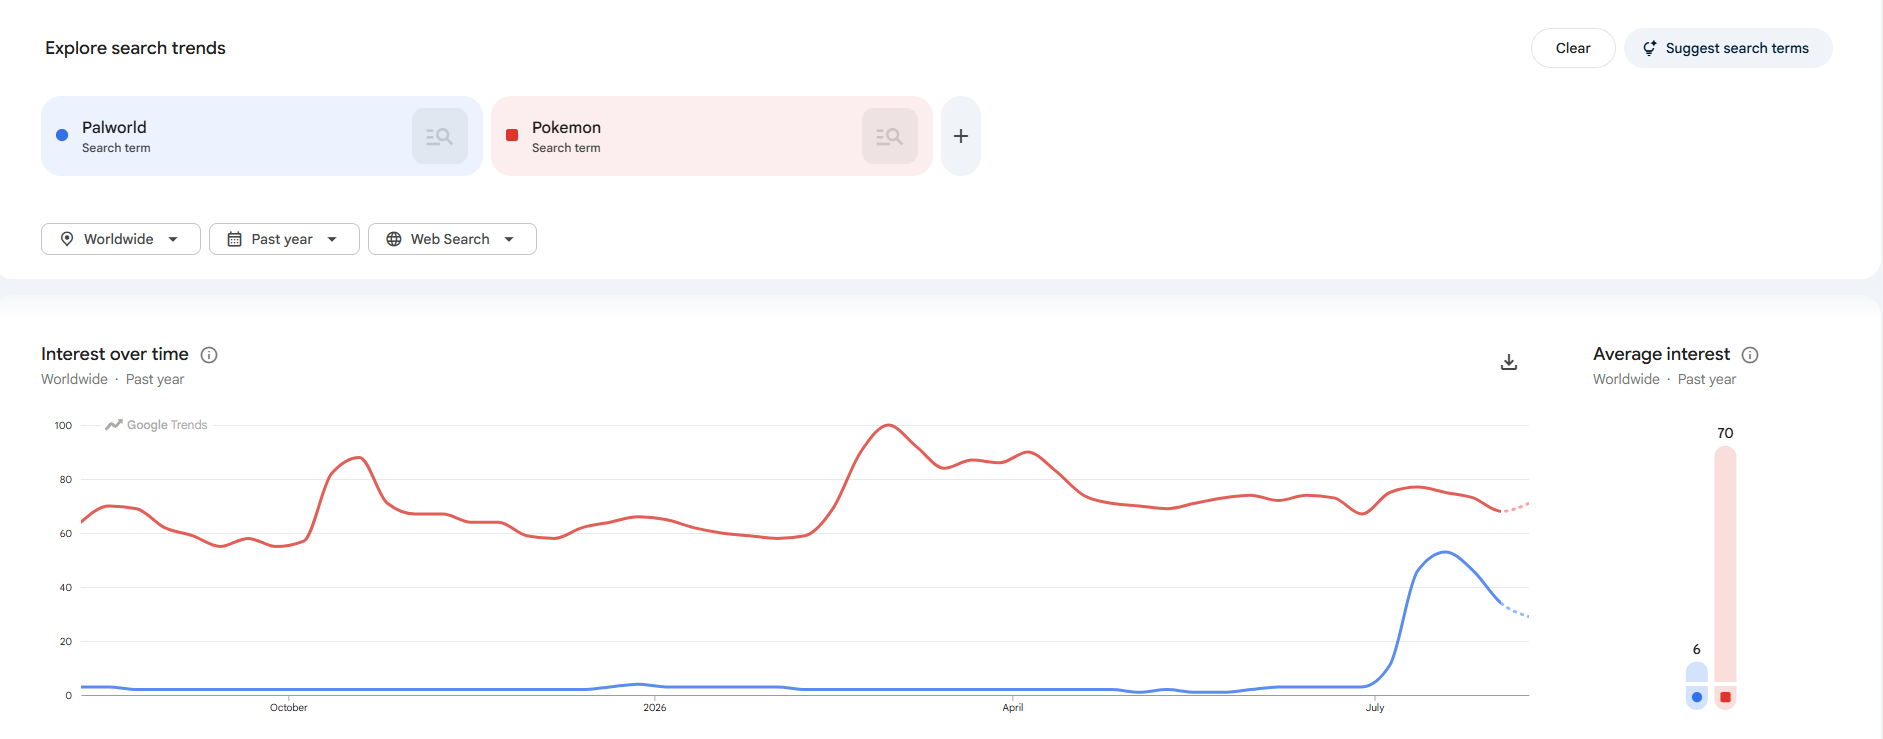Click the July marker on the timeline axis
Screen dimensions: 1883x739
click(x=1375, y=707)
